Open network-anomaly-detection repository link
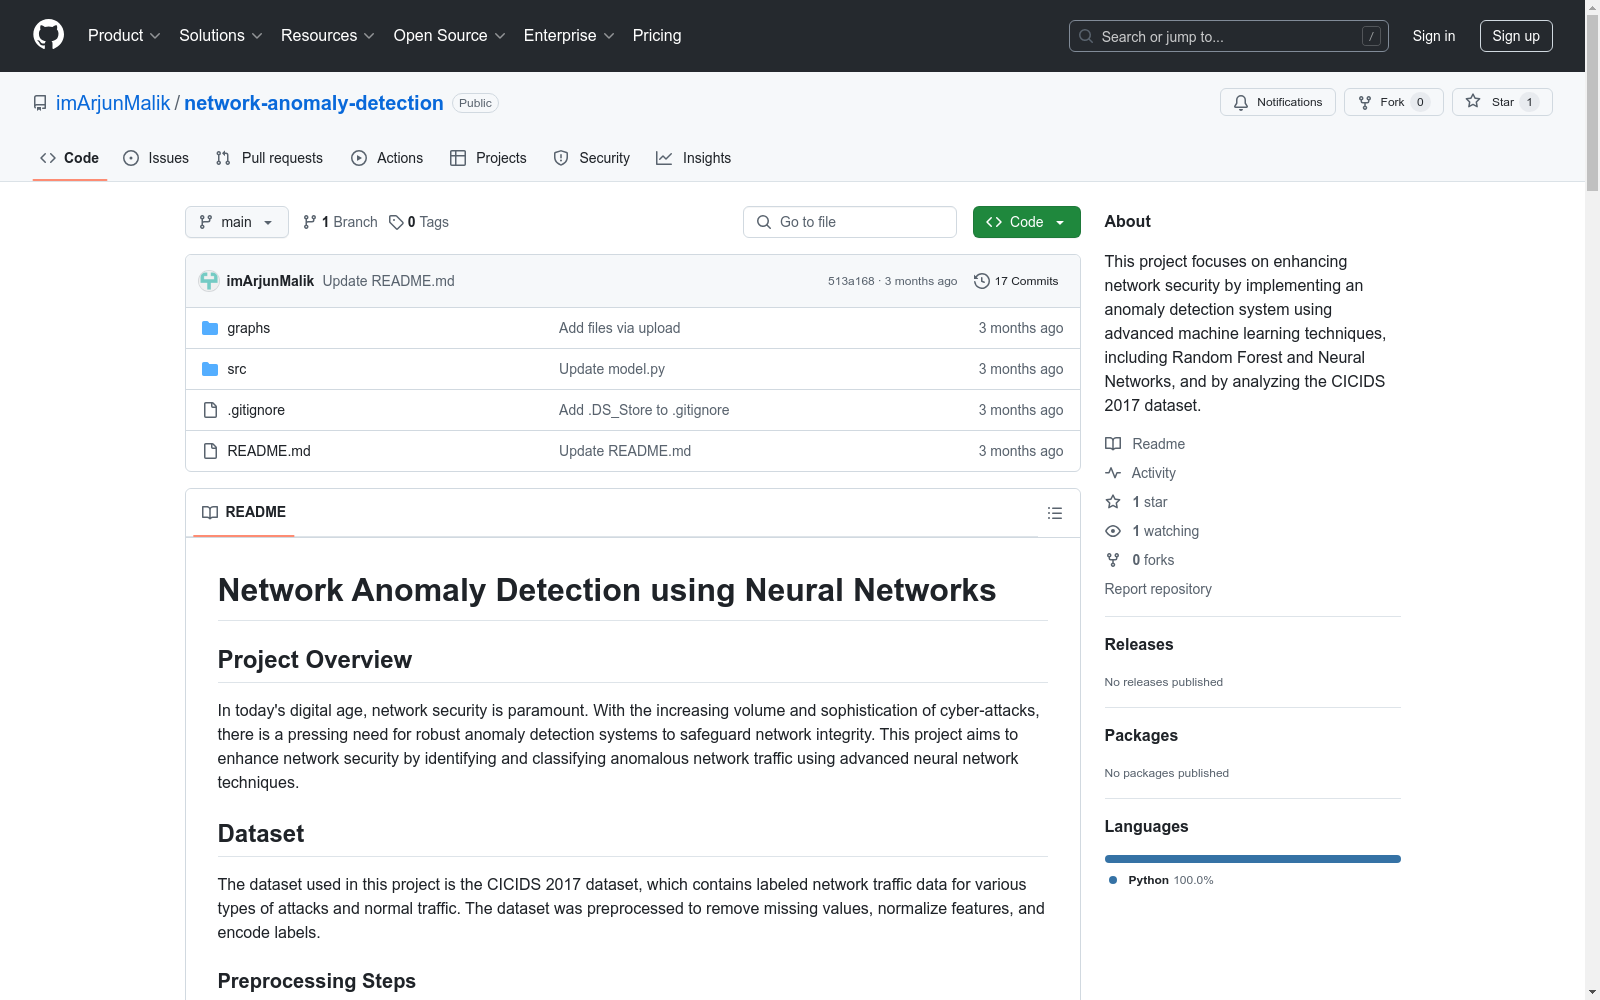The image size is (1600, 1000). tap(314, 103)
